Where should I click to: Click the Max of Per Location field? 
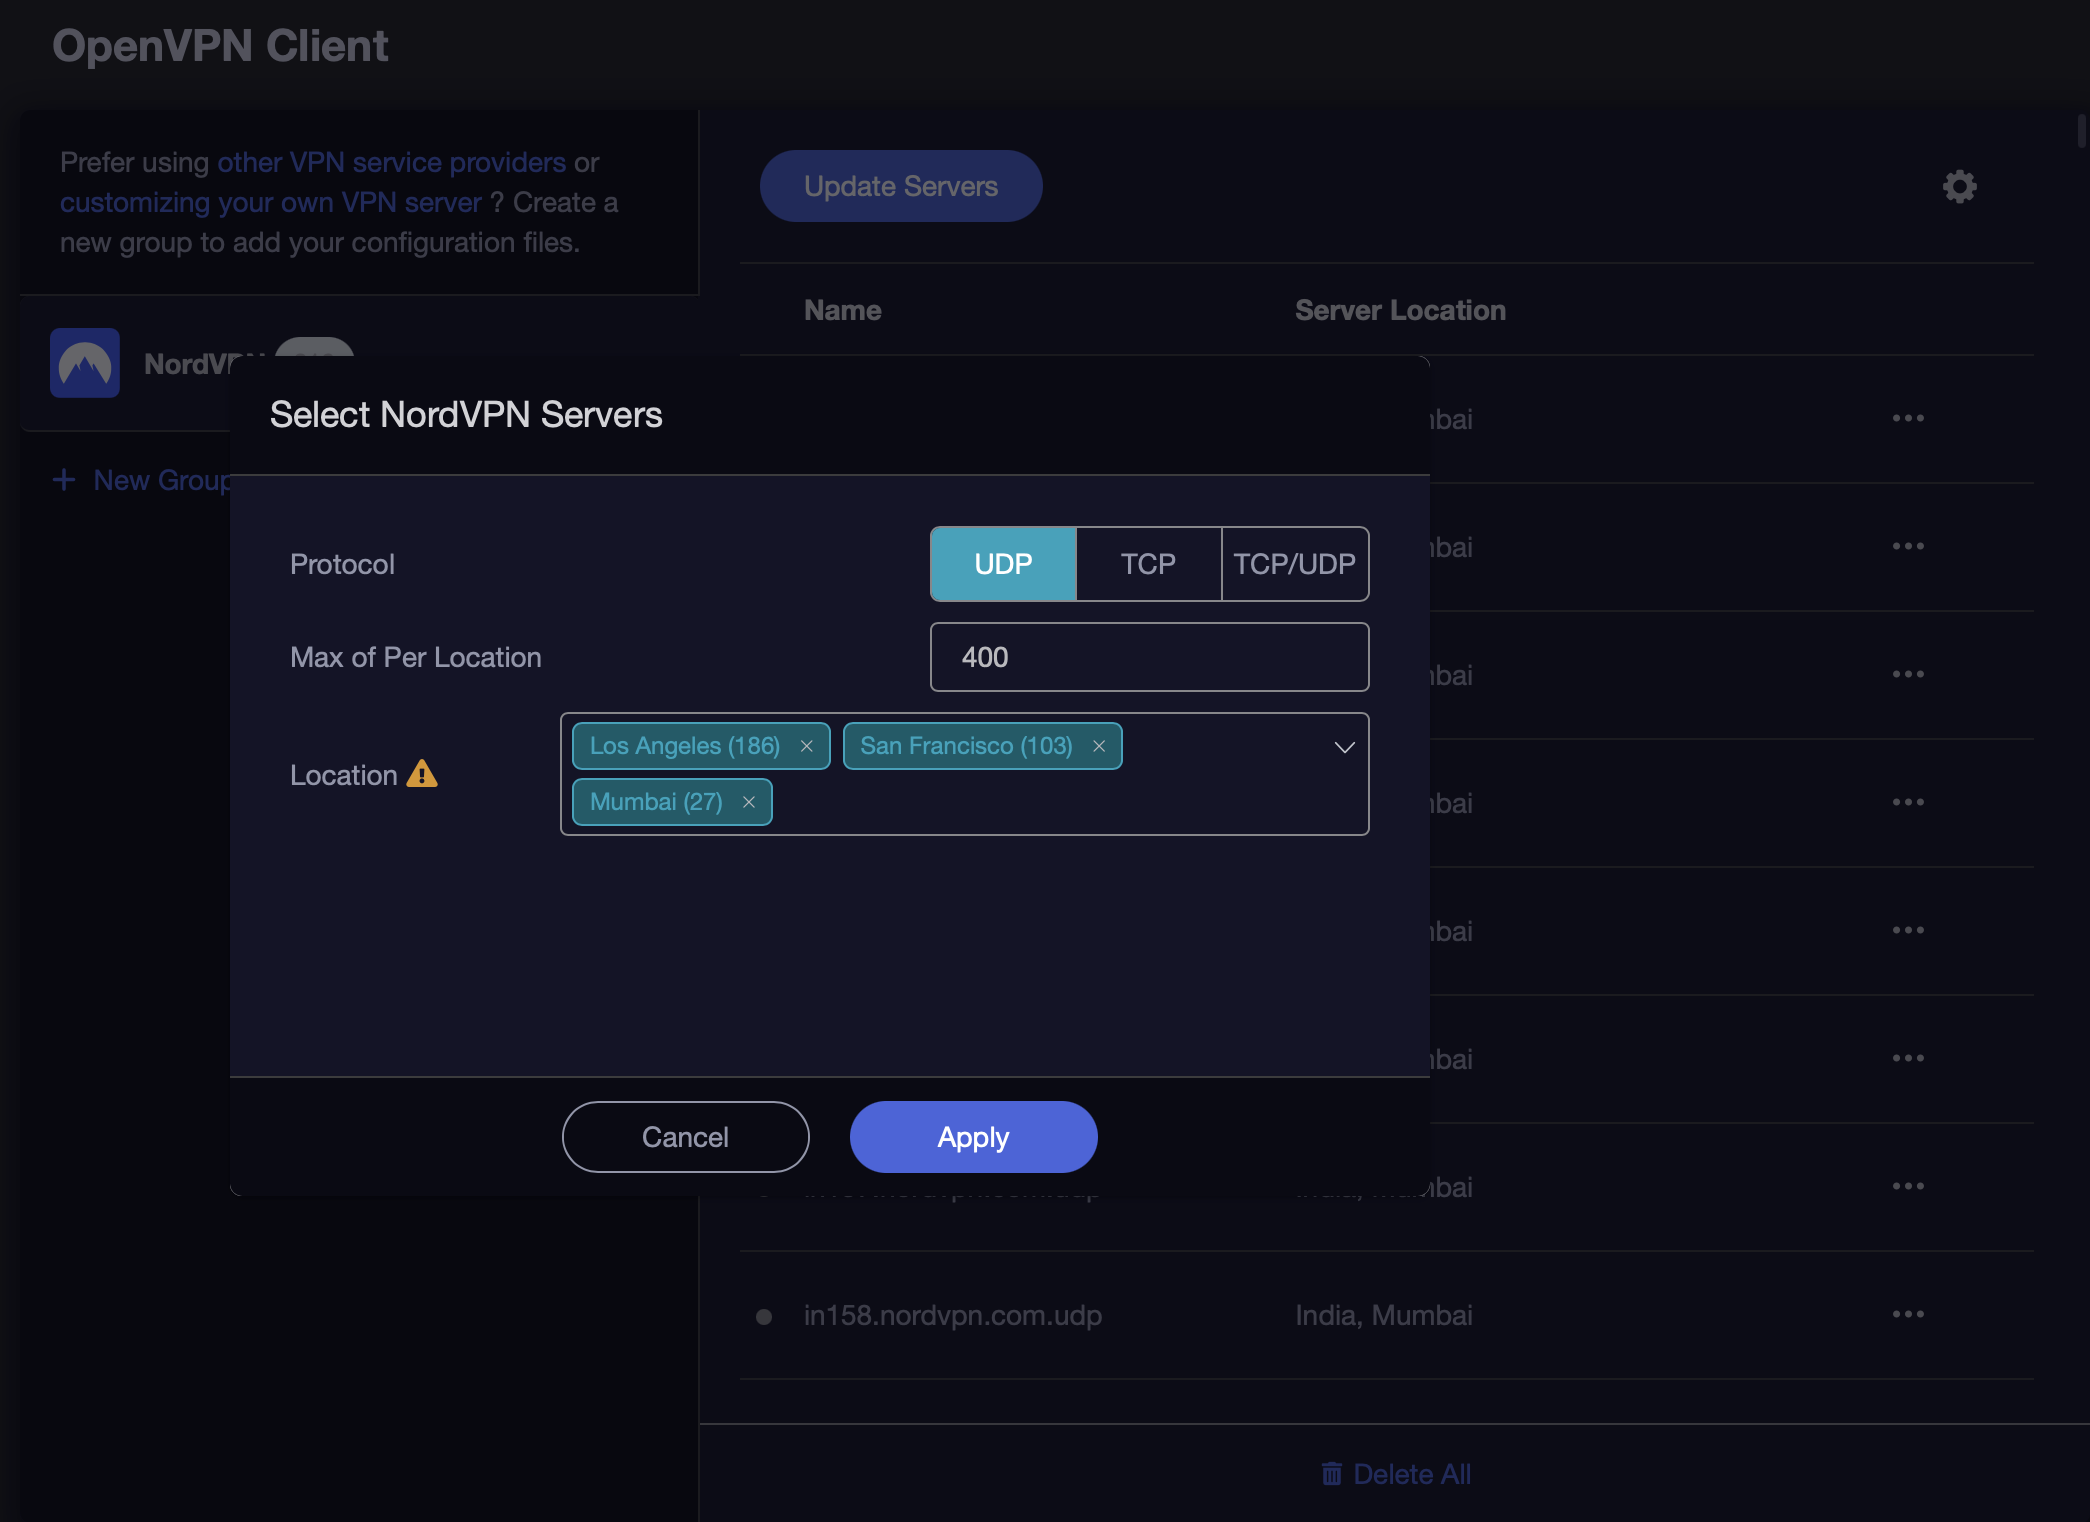coord(1149,657)
